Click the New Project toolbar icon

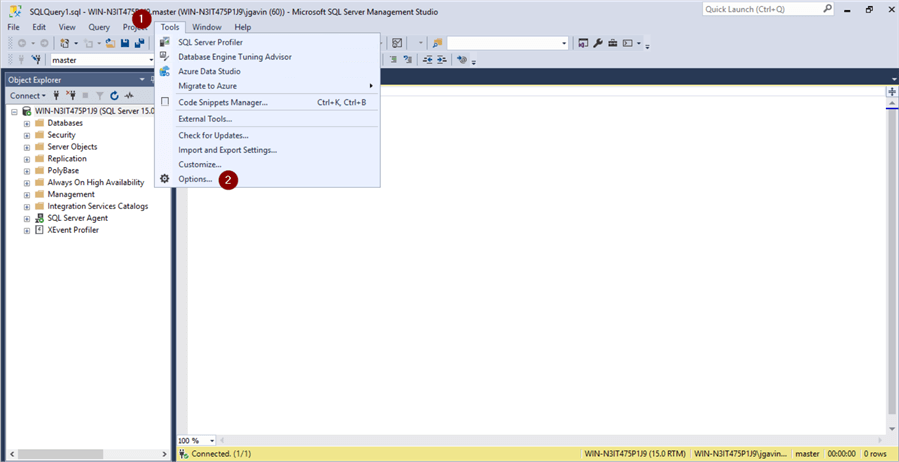click(x=65, y=43)
